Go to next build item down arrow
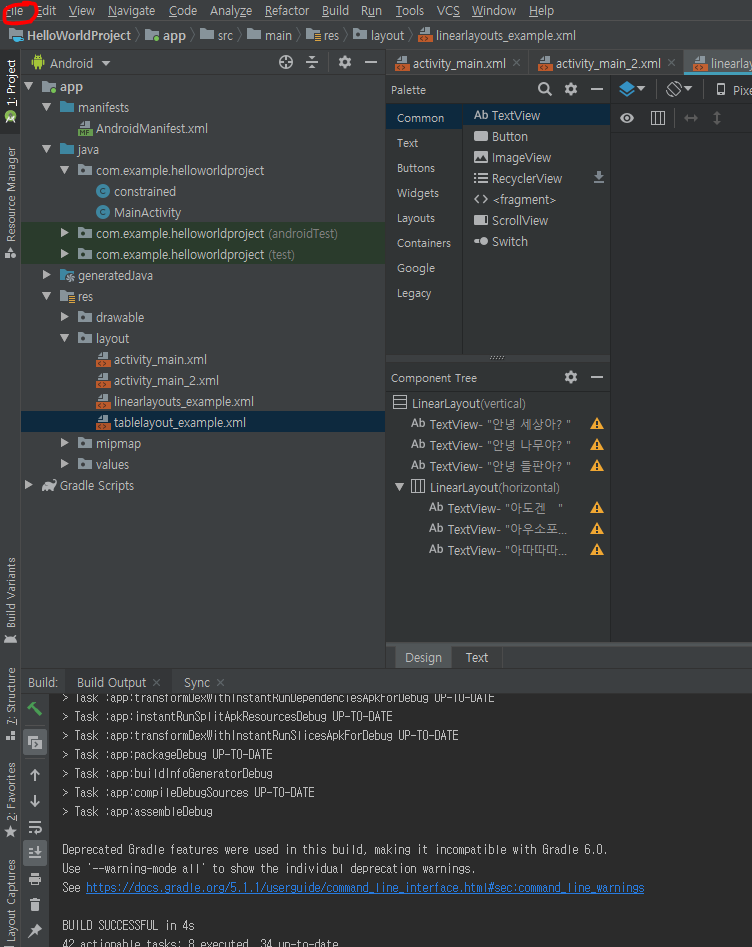This screenshot has height=947, width=752. click(35, 801)
